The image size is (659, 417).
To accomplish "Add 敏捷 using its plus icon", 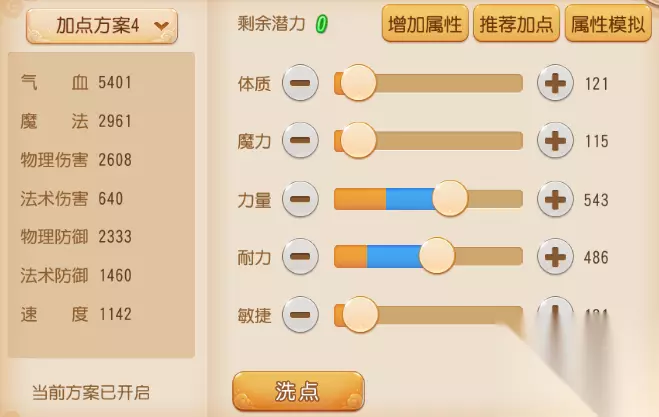I will 555,313.
